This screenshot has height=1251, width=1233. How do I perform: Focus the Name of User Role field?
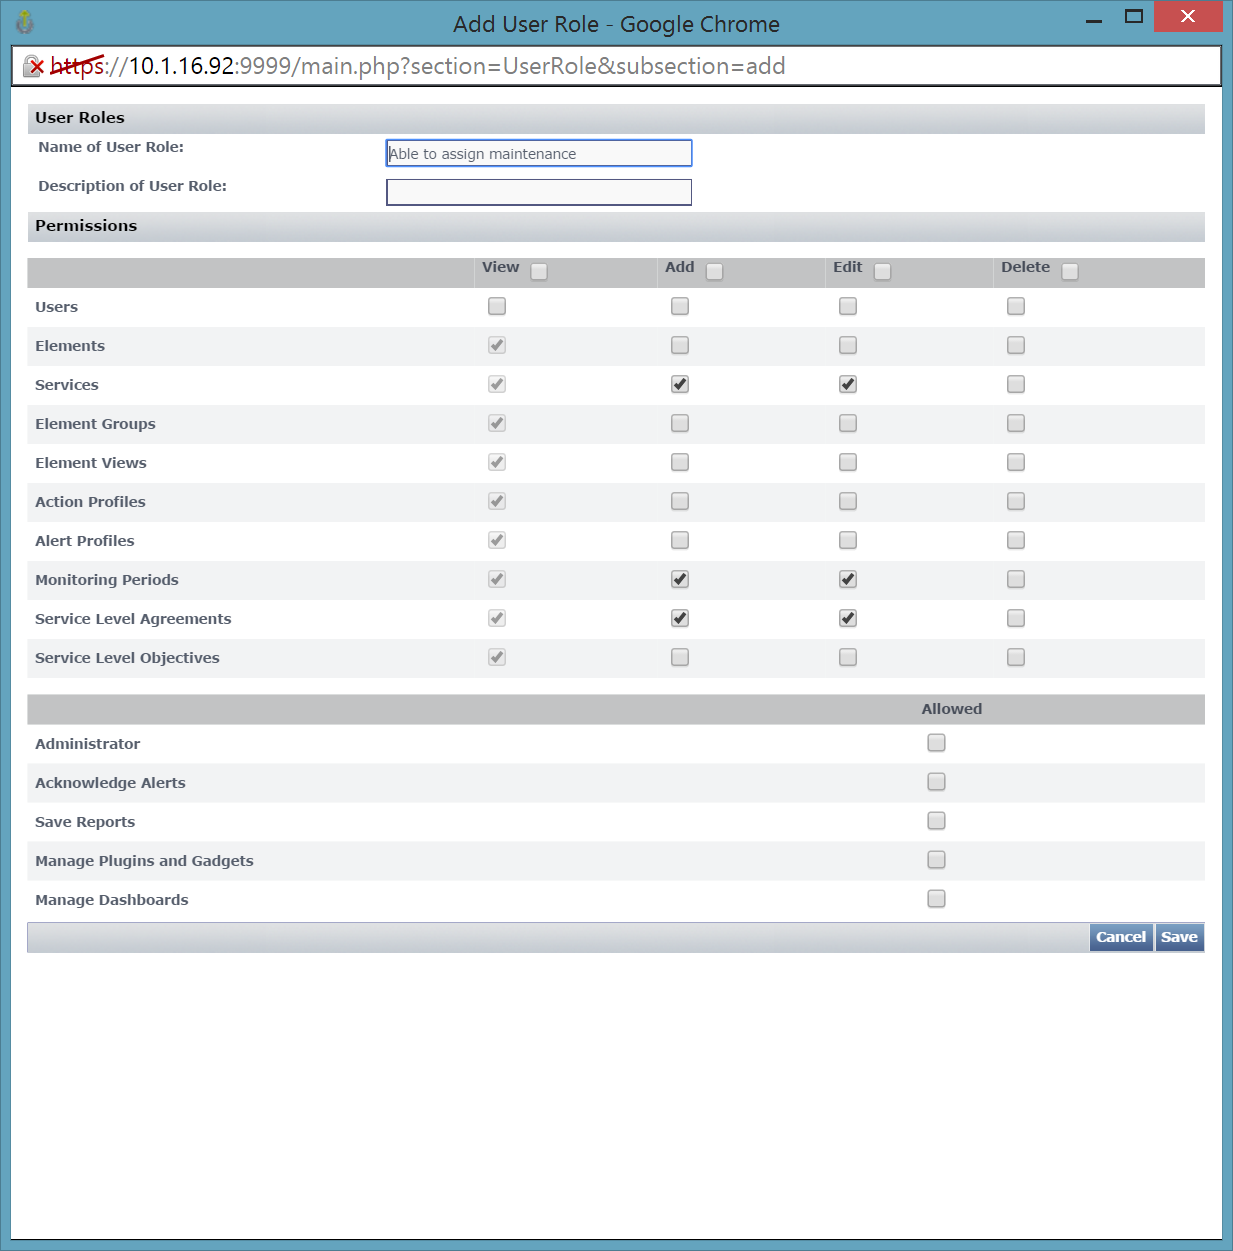(x=539, y=153)
